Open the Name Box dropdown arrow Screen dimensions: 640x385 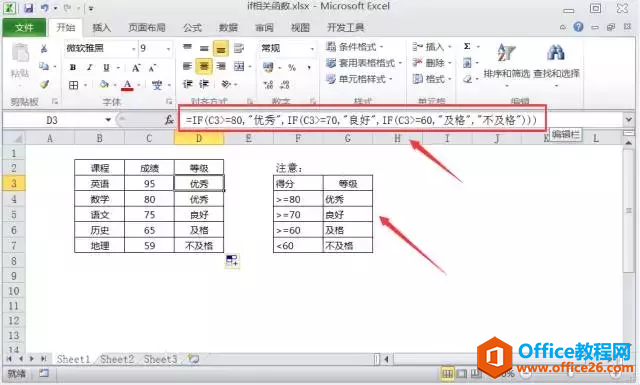click(108, 120)
